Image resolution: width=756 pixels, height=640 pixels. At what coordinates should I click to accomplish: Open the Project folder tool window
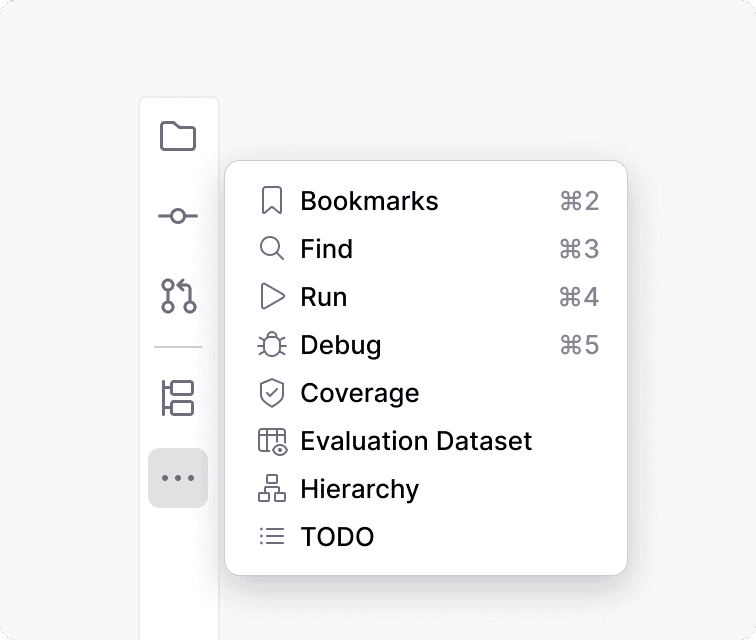(178, 136)
